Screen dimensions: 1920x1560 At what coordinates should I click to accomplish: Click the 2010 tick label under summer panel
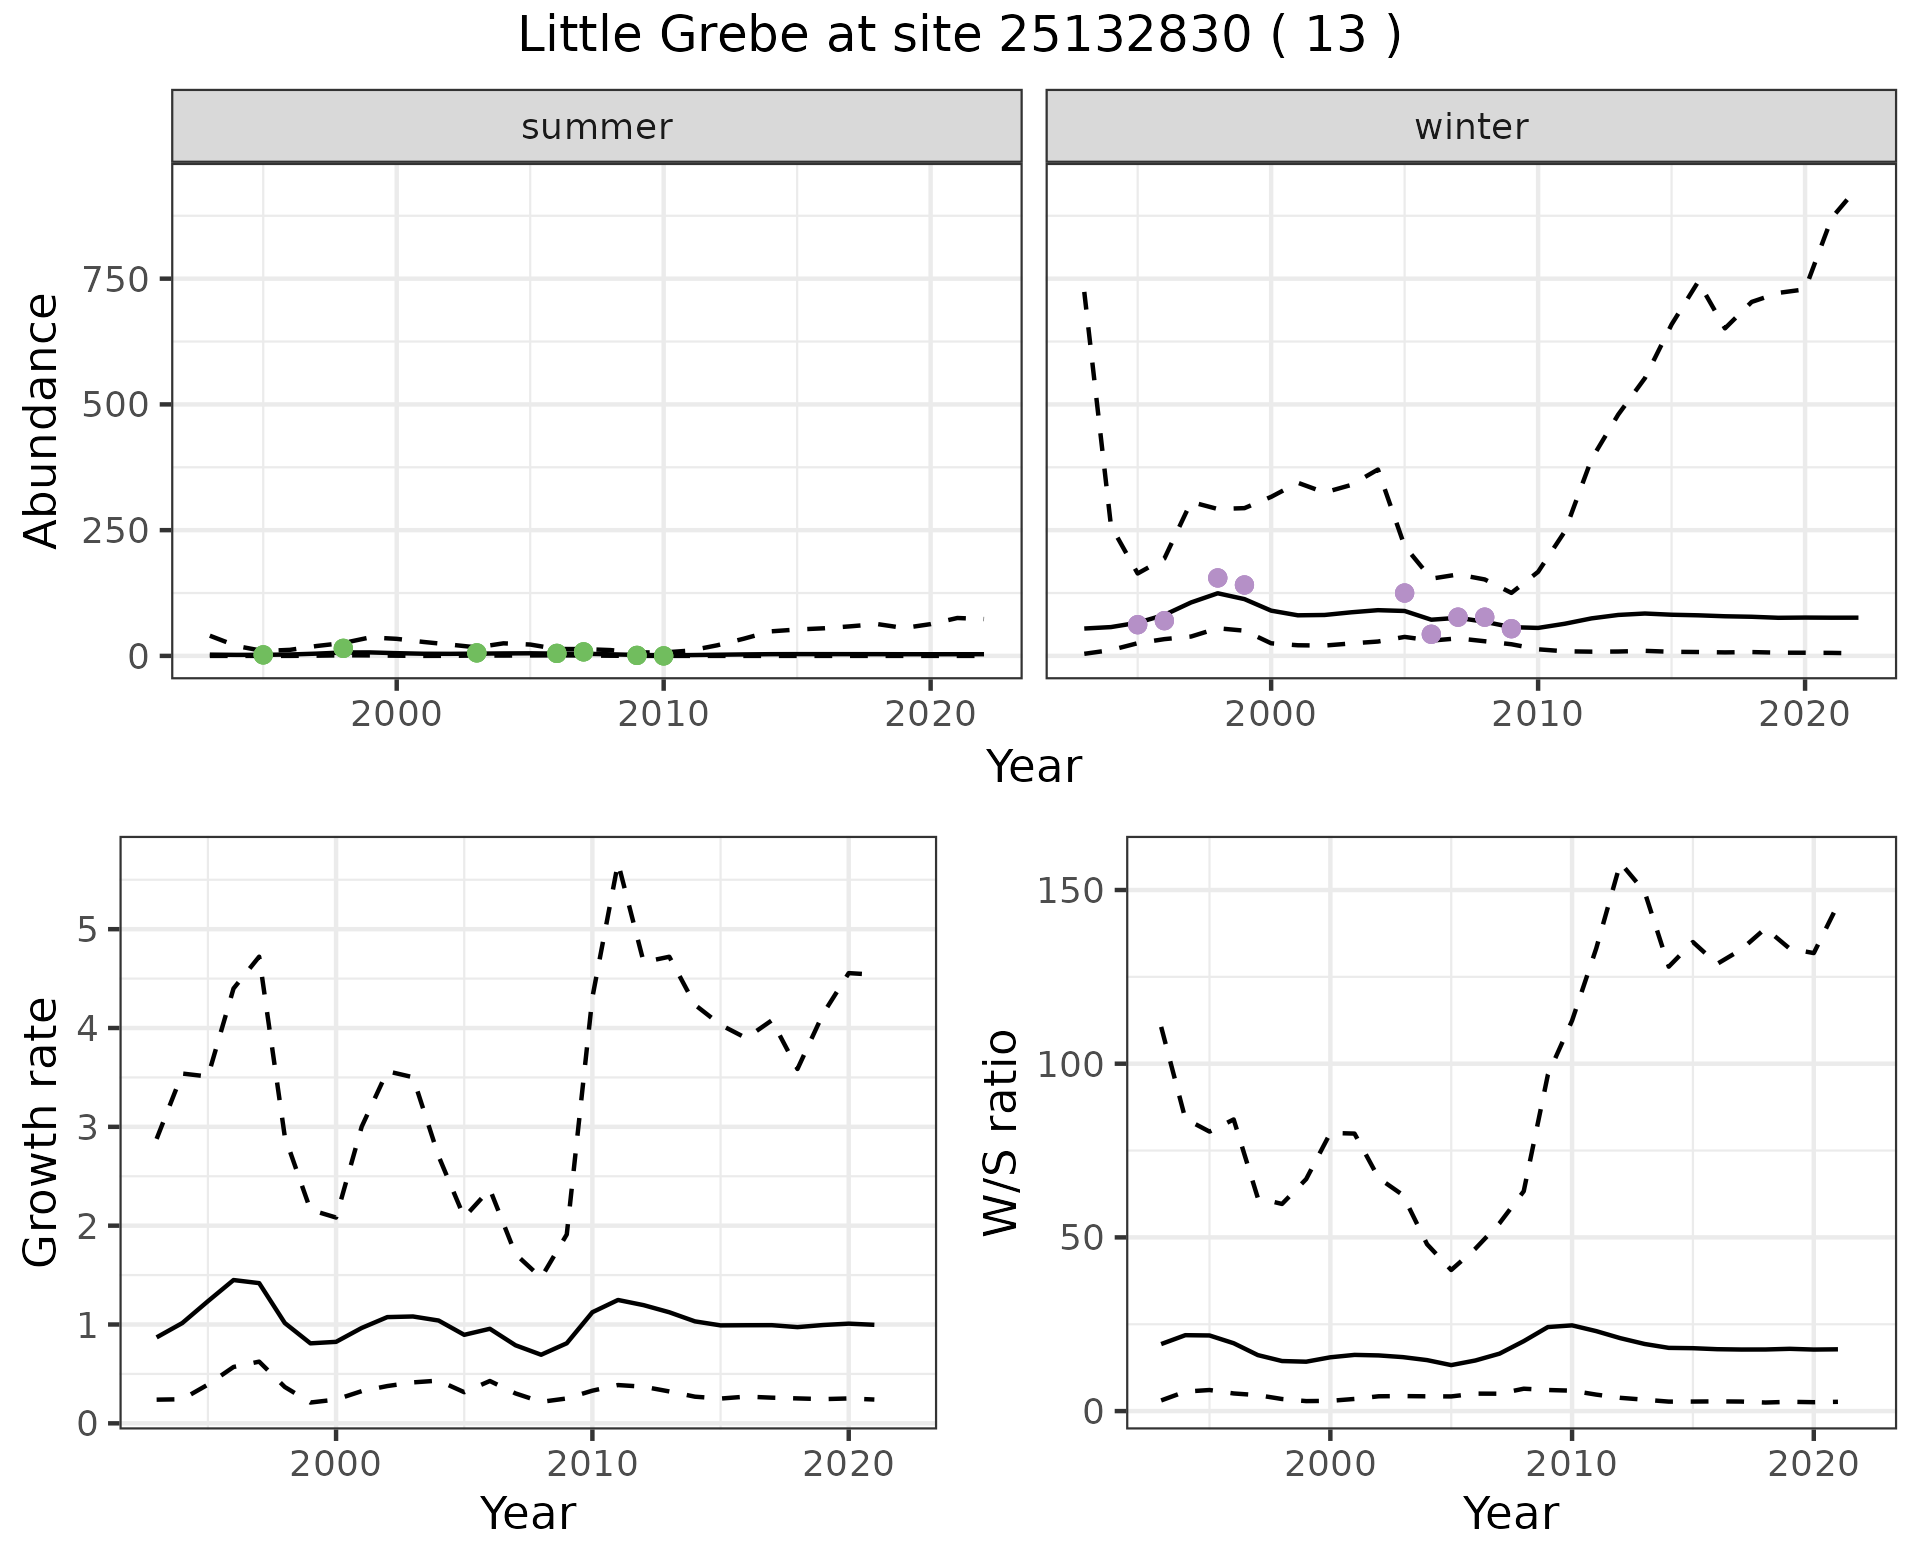click(662, 714)
